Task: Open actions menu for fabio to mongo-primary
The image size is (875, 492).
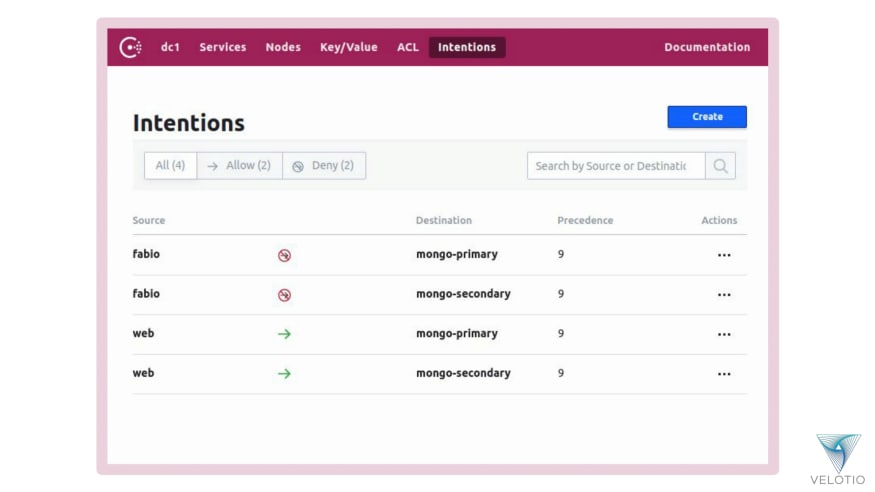Action: pyautogui.click(x=724, y=255)
